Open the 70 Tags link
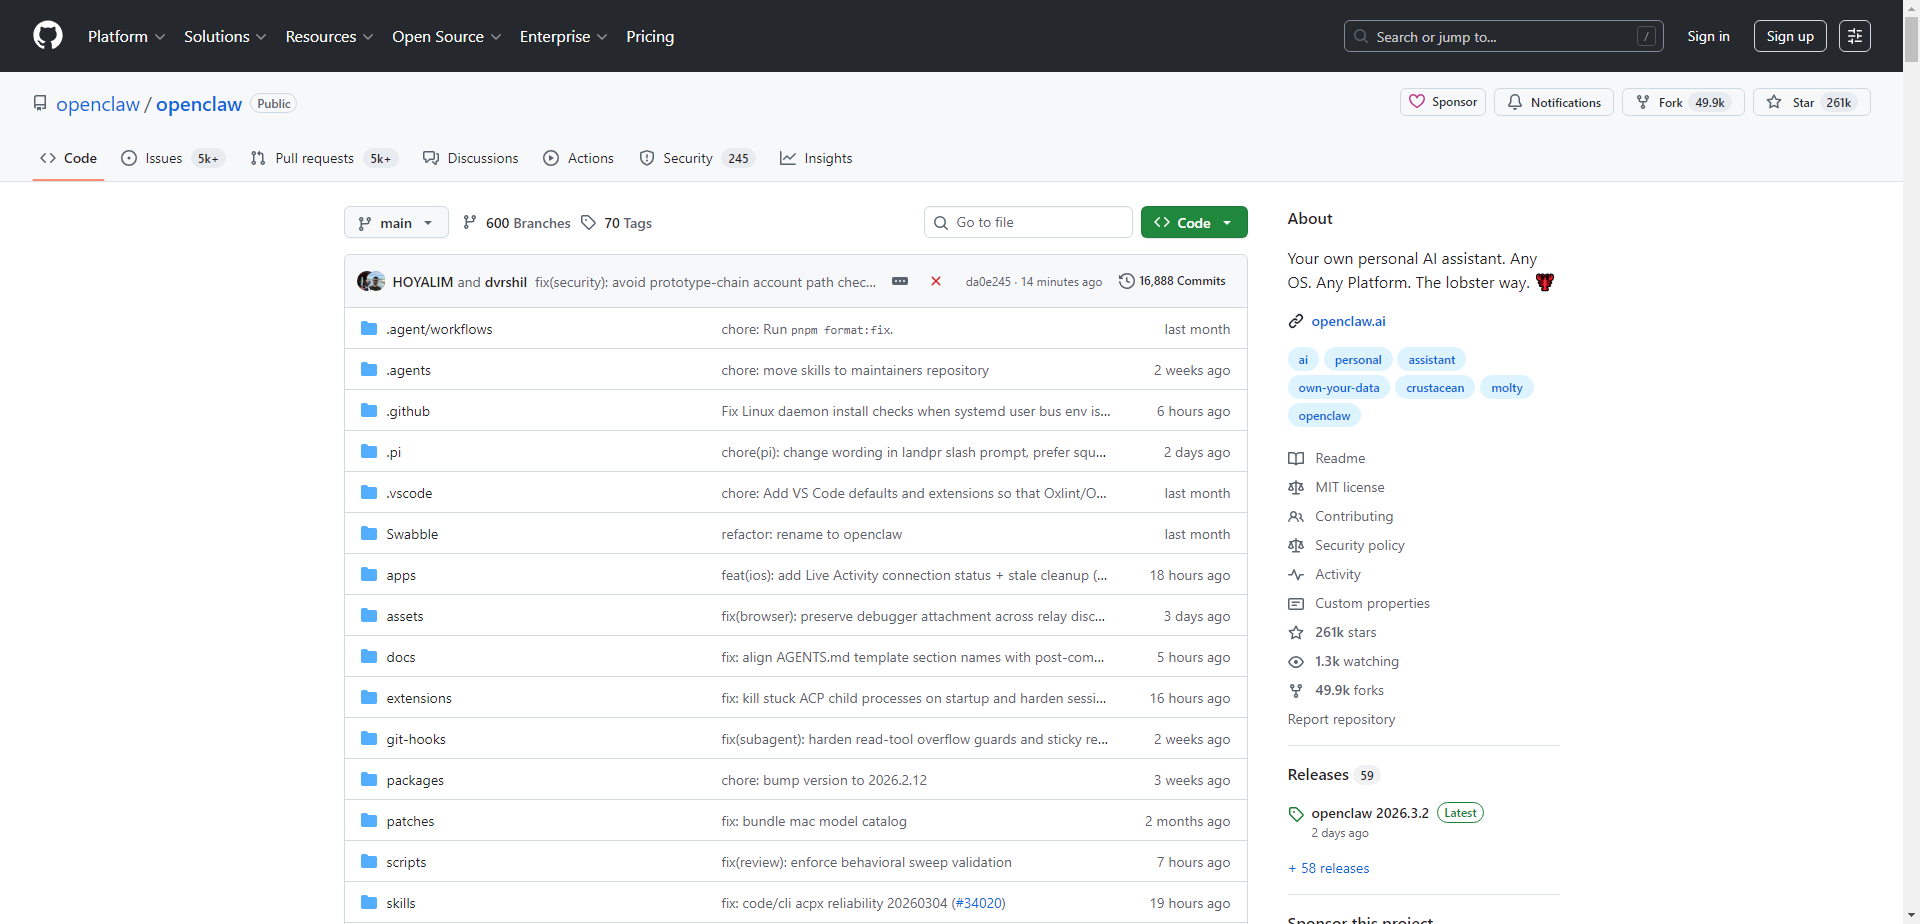 point(617,223)
